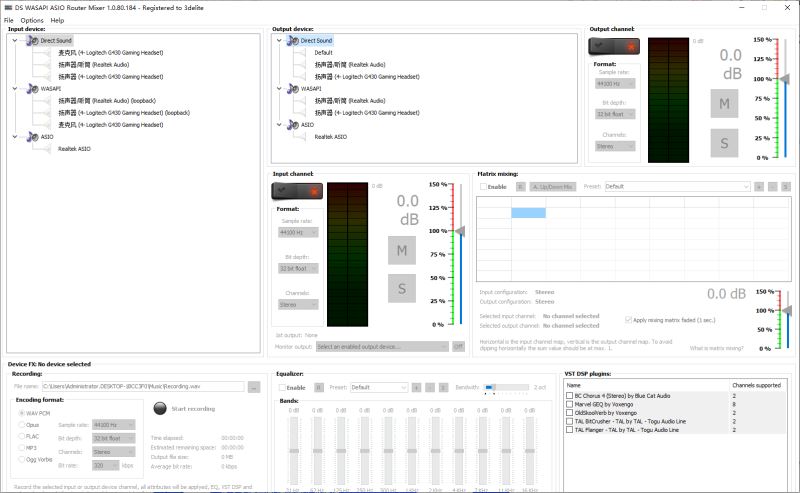Viewport: 800px width, 493px height.
Task: Check TAL BitCrusher VST plugin
Action: click(x=569, y=422)
